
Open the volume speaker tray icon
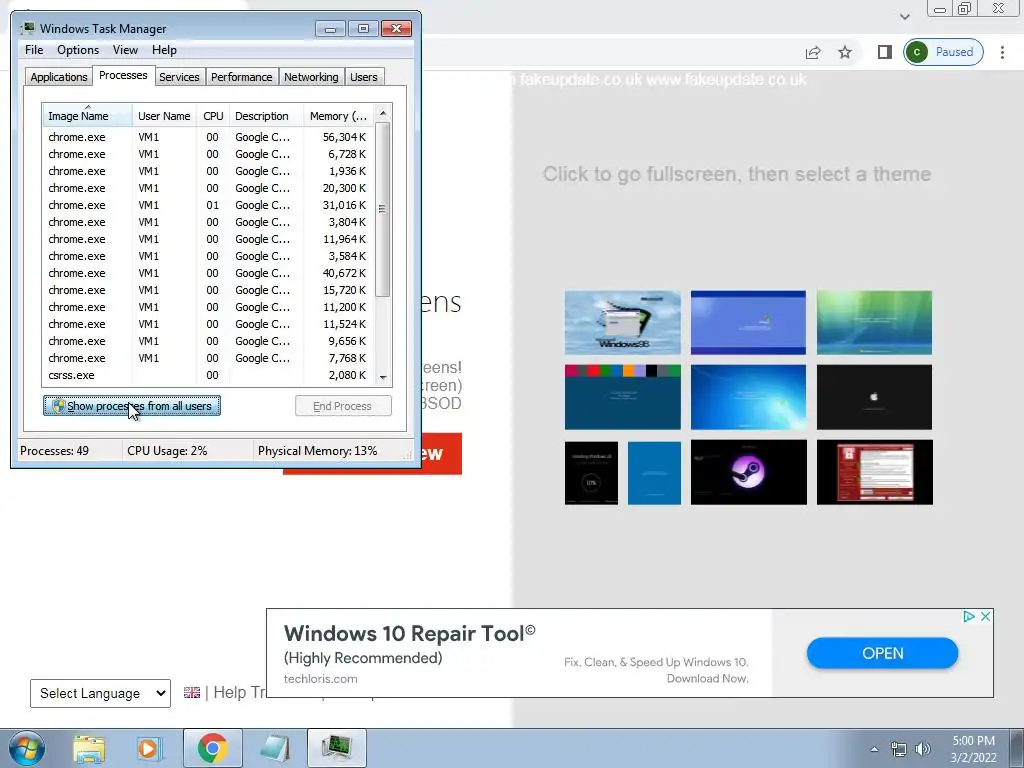[x=923, y=749]
